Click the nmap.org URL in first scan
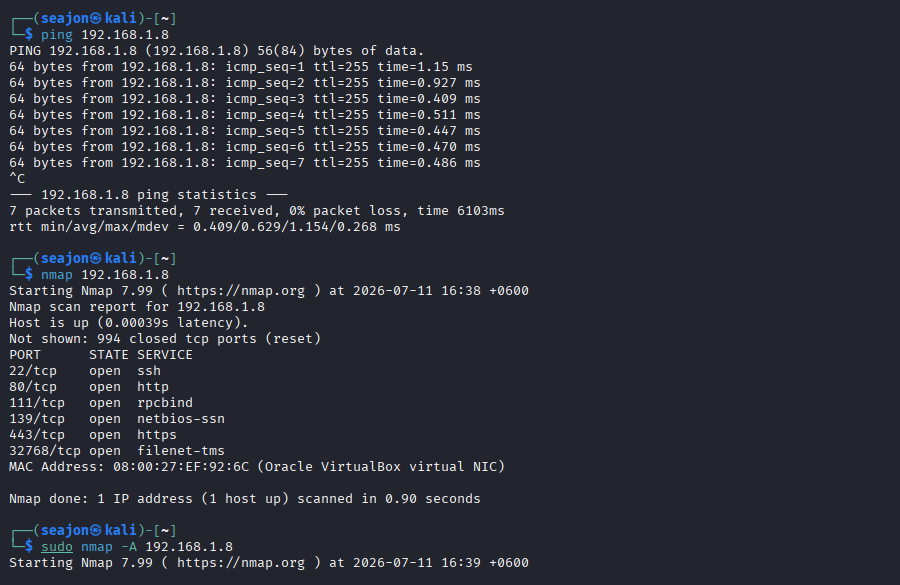 (x=241, y=290)
